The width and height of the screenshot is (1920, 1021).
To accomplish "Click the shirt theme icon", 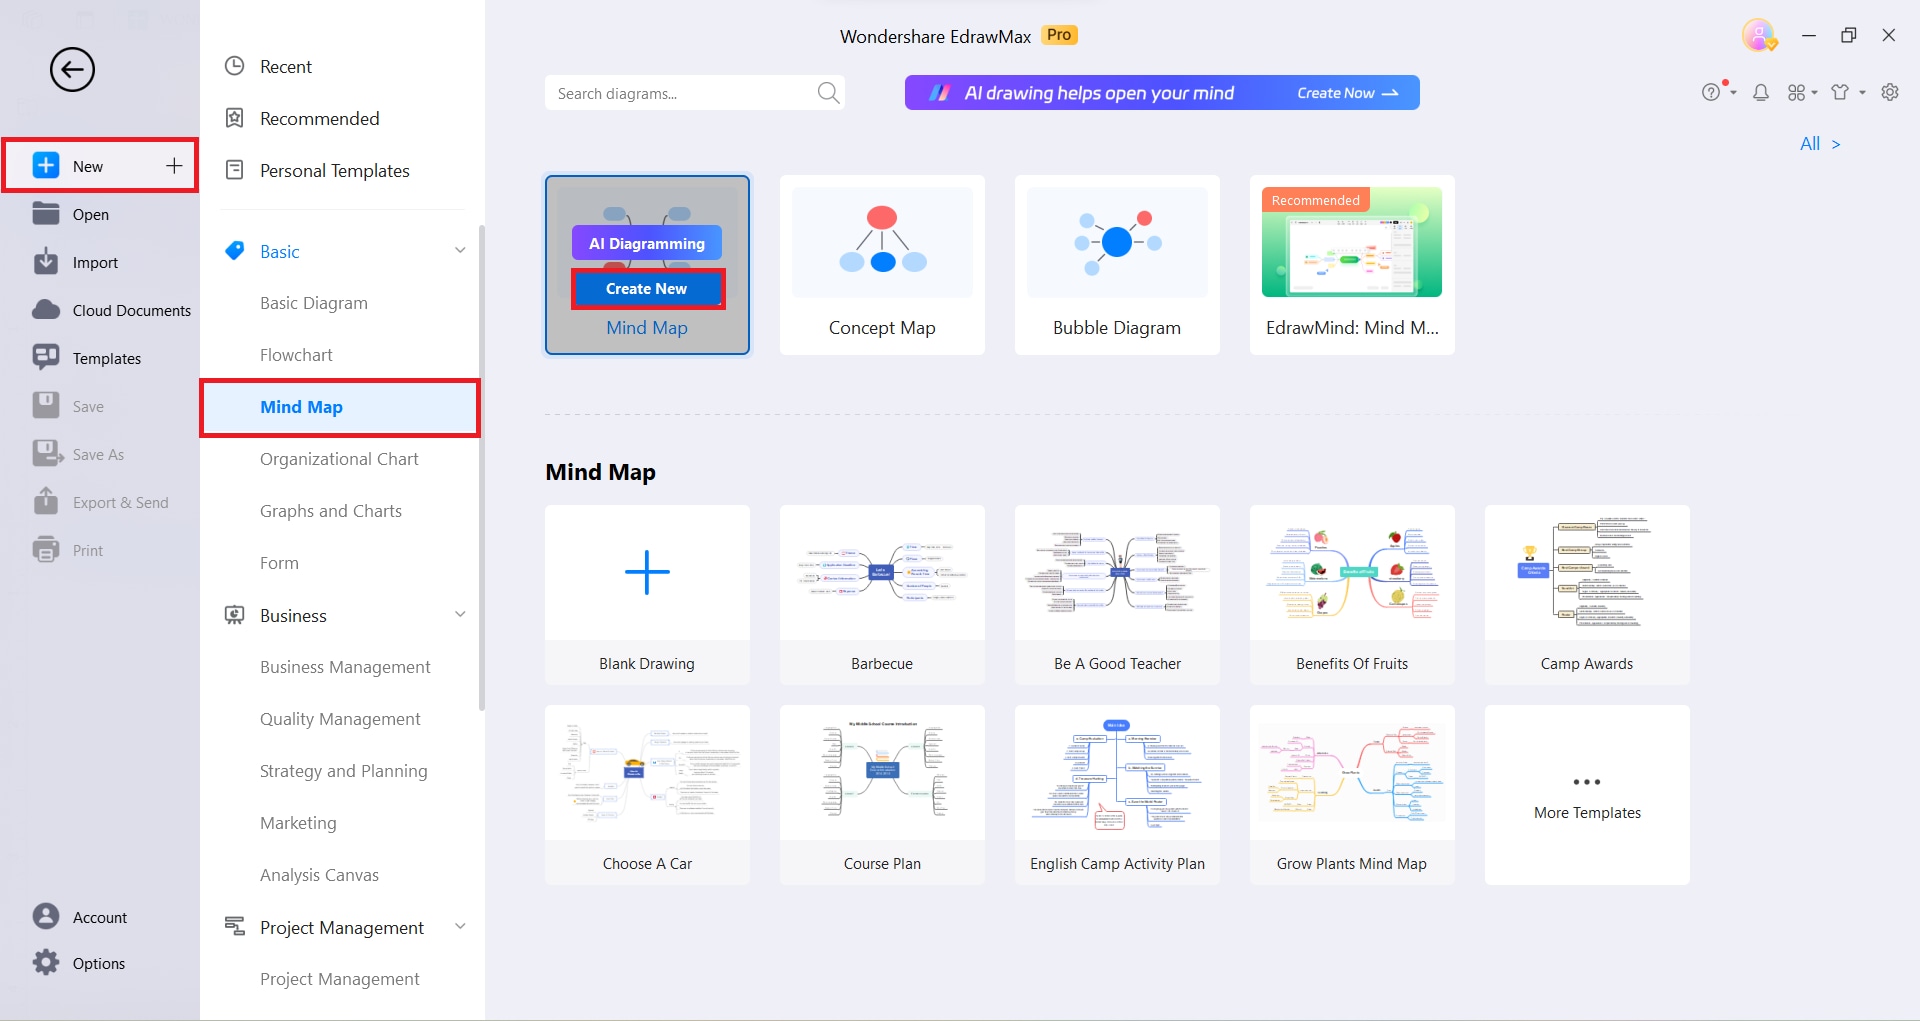I will point(1840,92).
